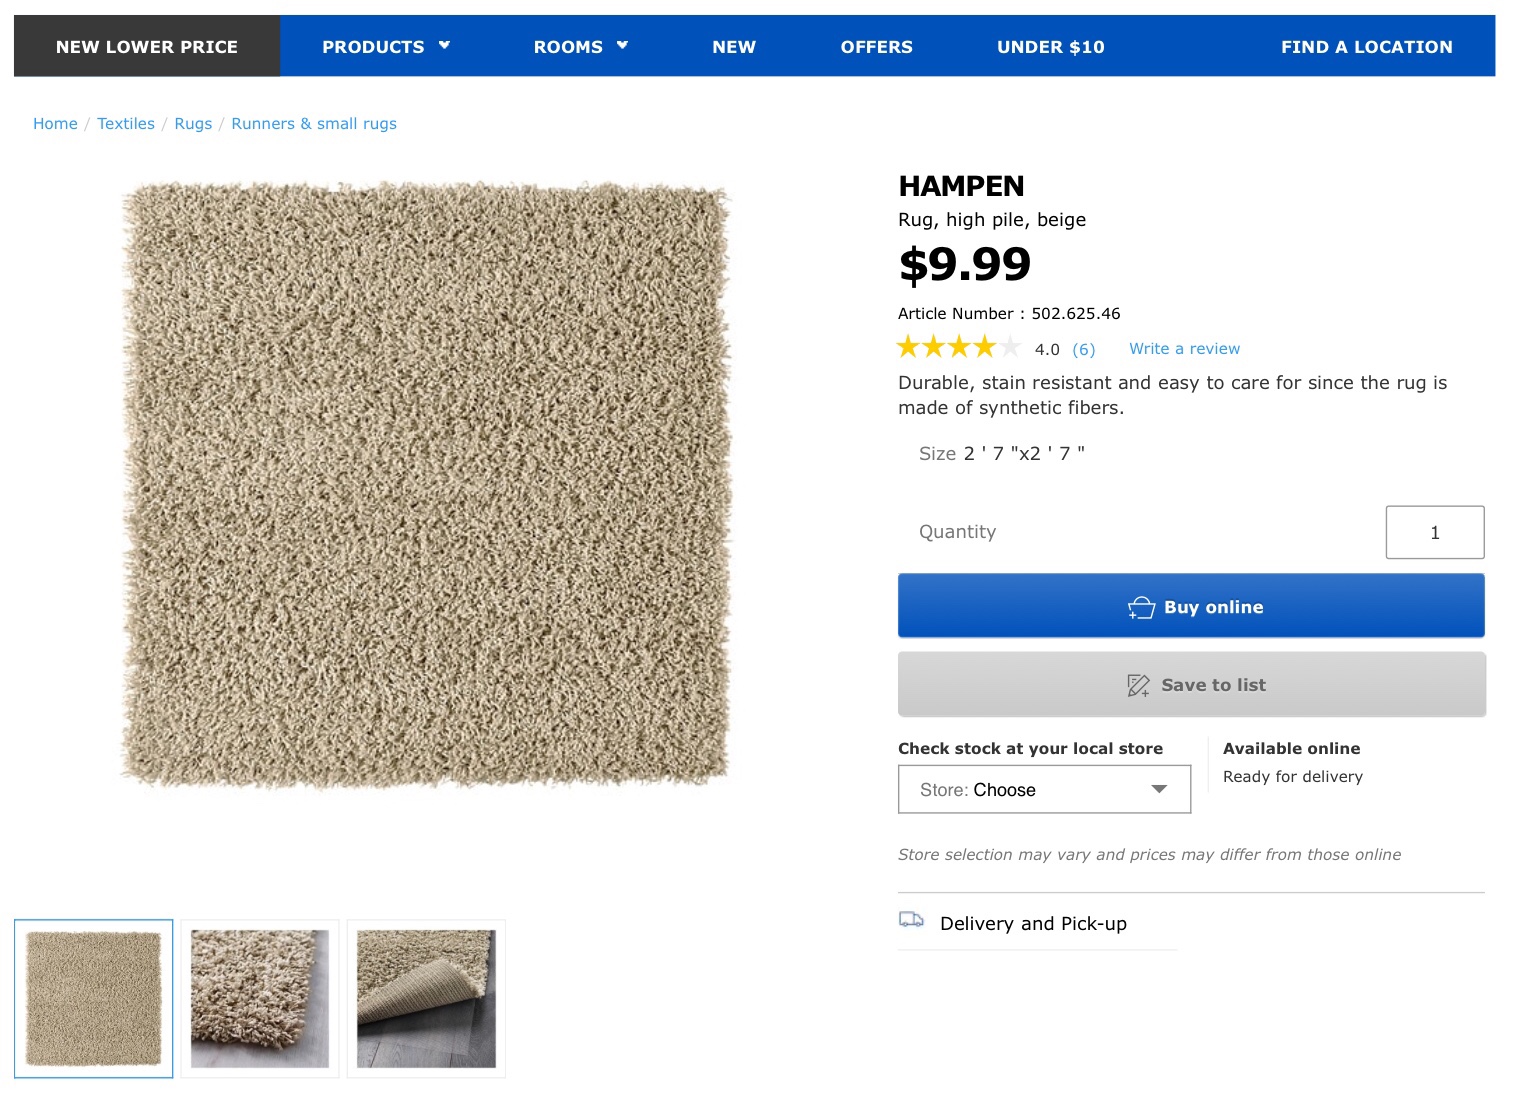This screenshot has height=1099, width=1536.
Task: Open the Under $10 page
Action: pyautogui.click(x=1050, y=47)
